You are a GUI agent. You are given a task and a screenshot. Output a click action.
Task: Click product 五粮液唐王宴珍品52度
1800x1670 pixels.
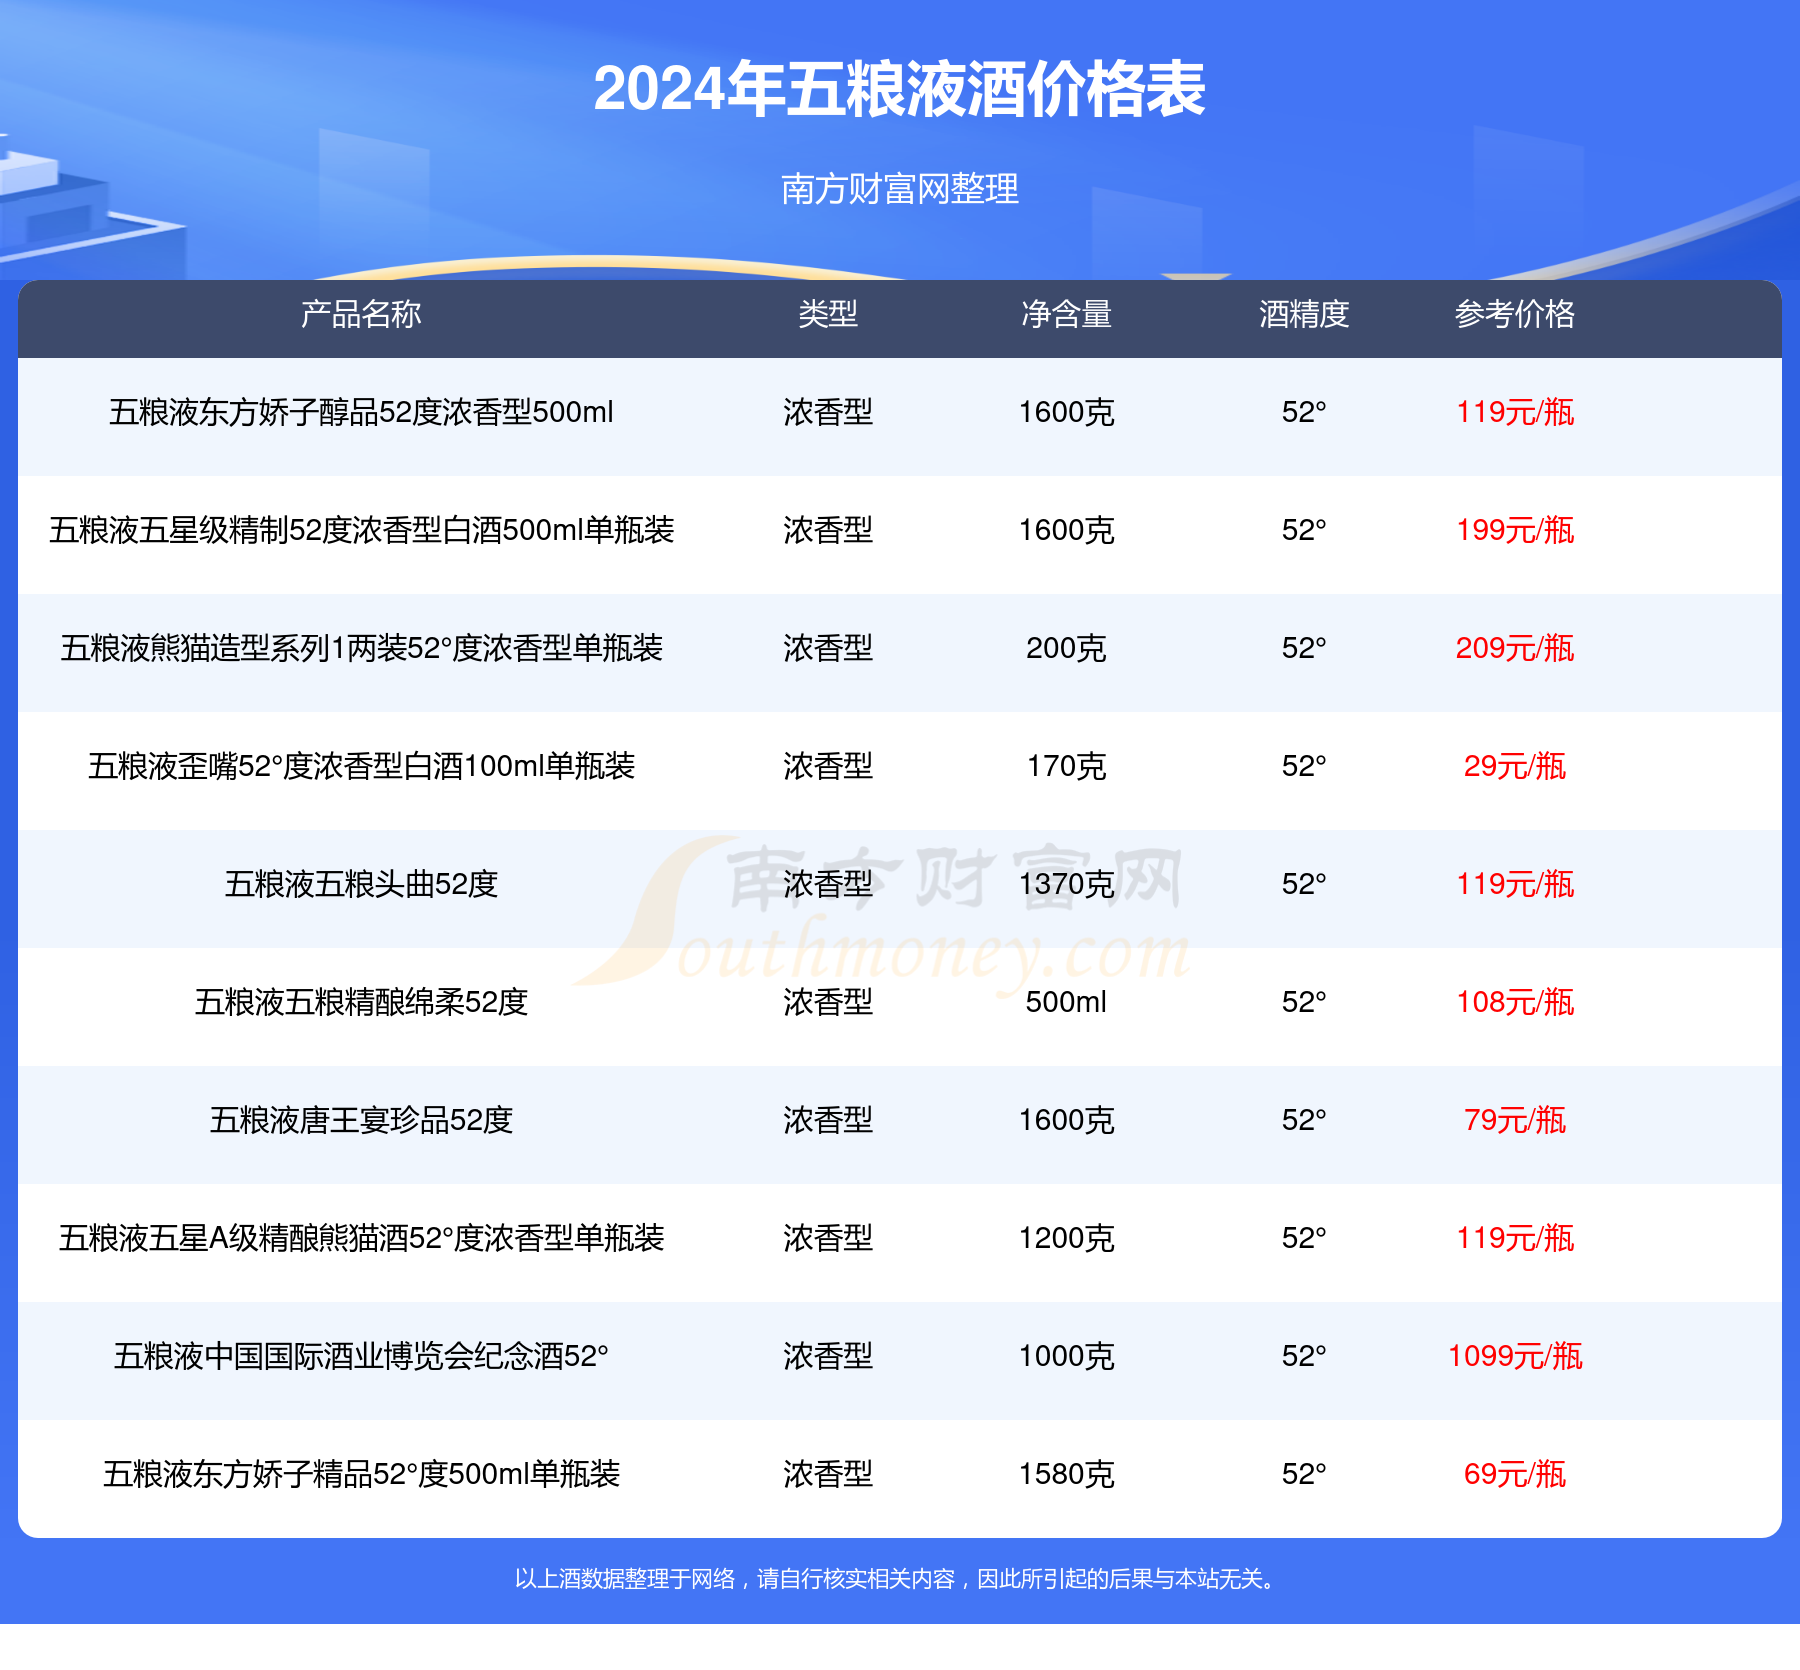coord(361,1120)
